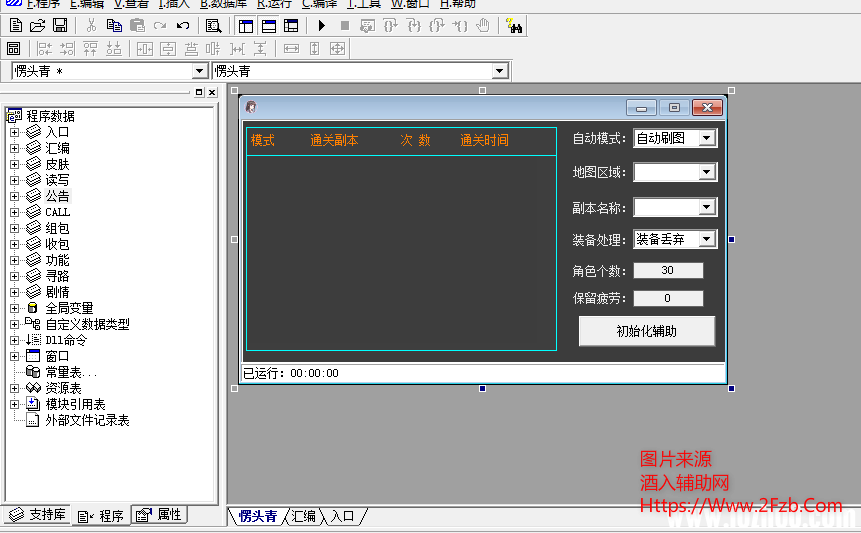Click the binoculars search icon in the toolbar

[514, 26]
